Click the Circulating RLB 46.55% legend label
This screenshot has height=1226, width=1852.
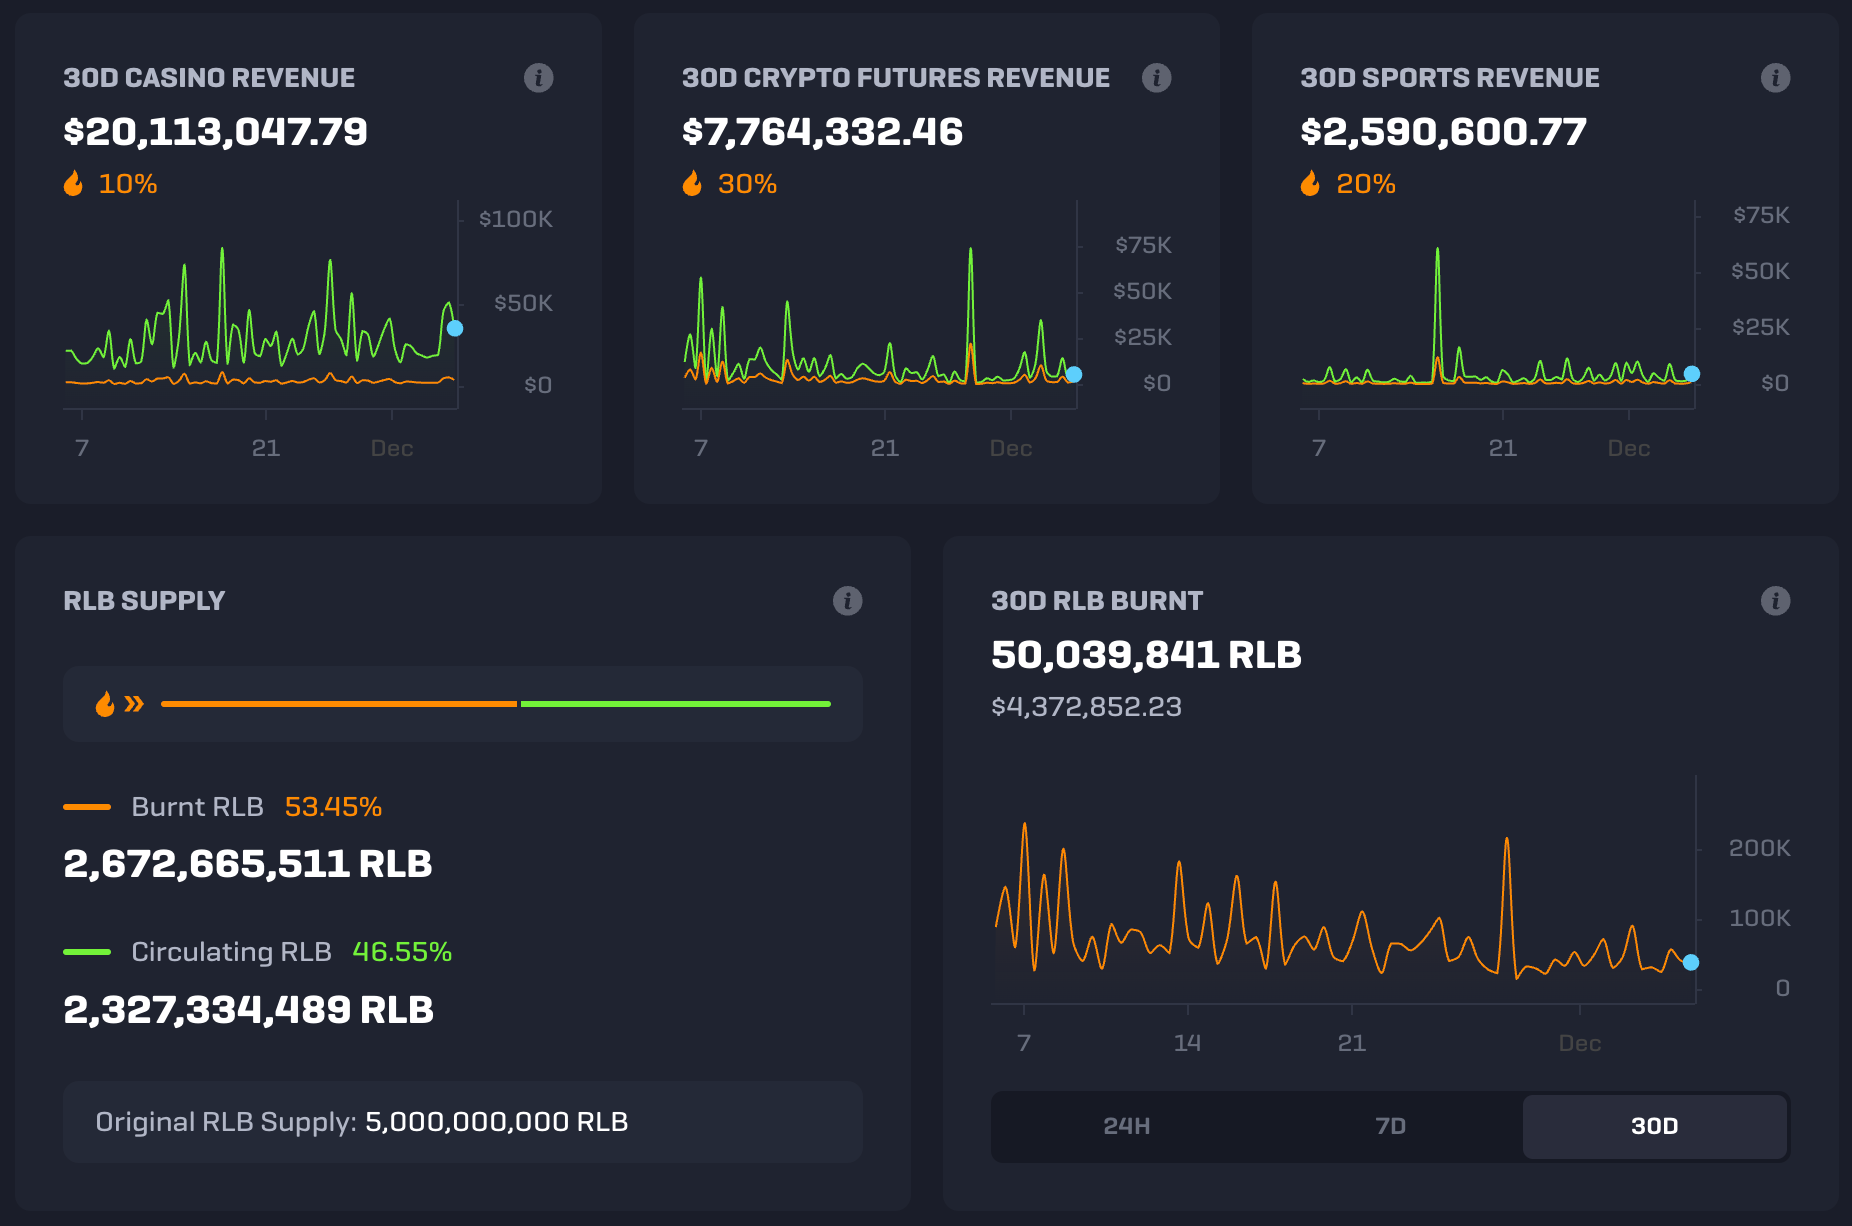pyautogui.click(x=290, y=952)
